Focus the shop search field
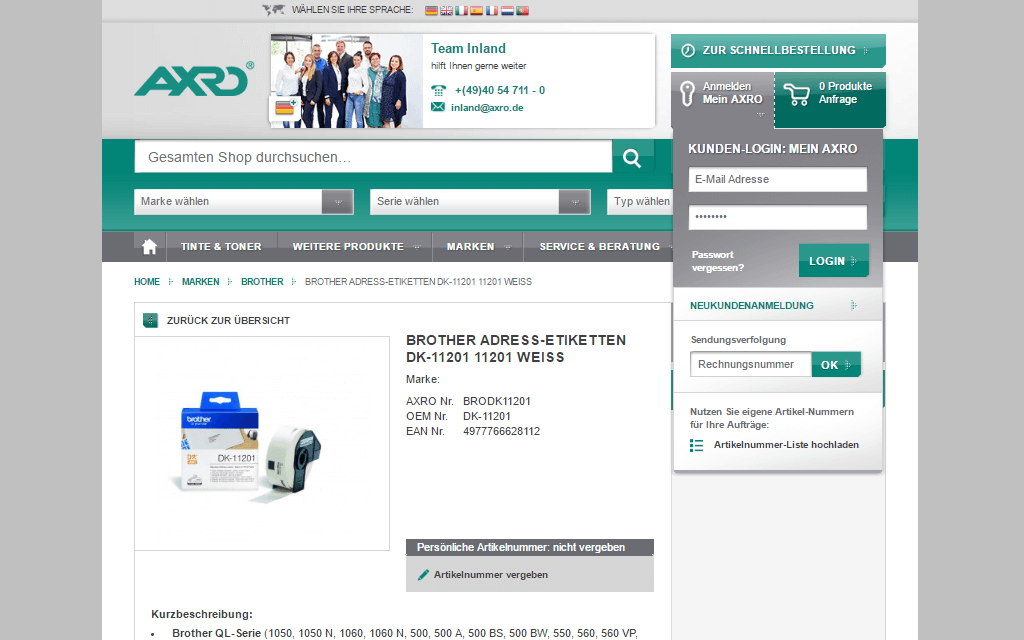Viewport: 1024px width, 640px height. point(373,157)
